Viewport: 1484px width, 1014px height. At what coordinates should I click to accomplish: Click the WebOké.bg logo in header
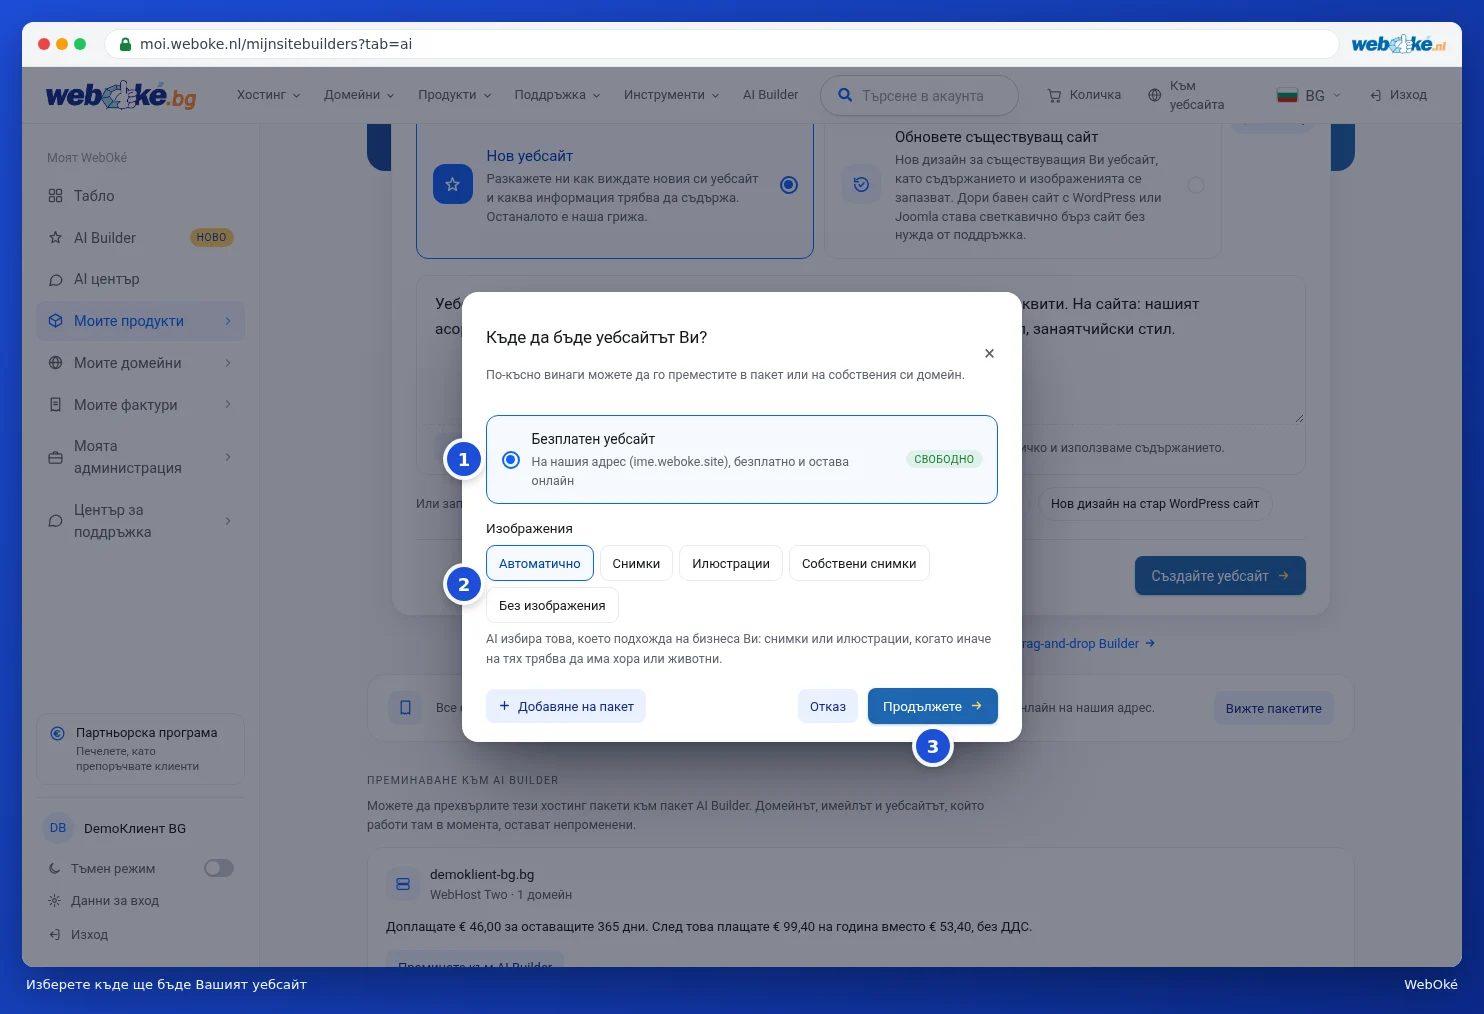[121, 95]
